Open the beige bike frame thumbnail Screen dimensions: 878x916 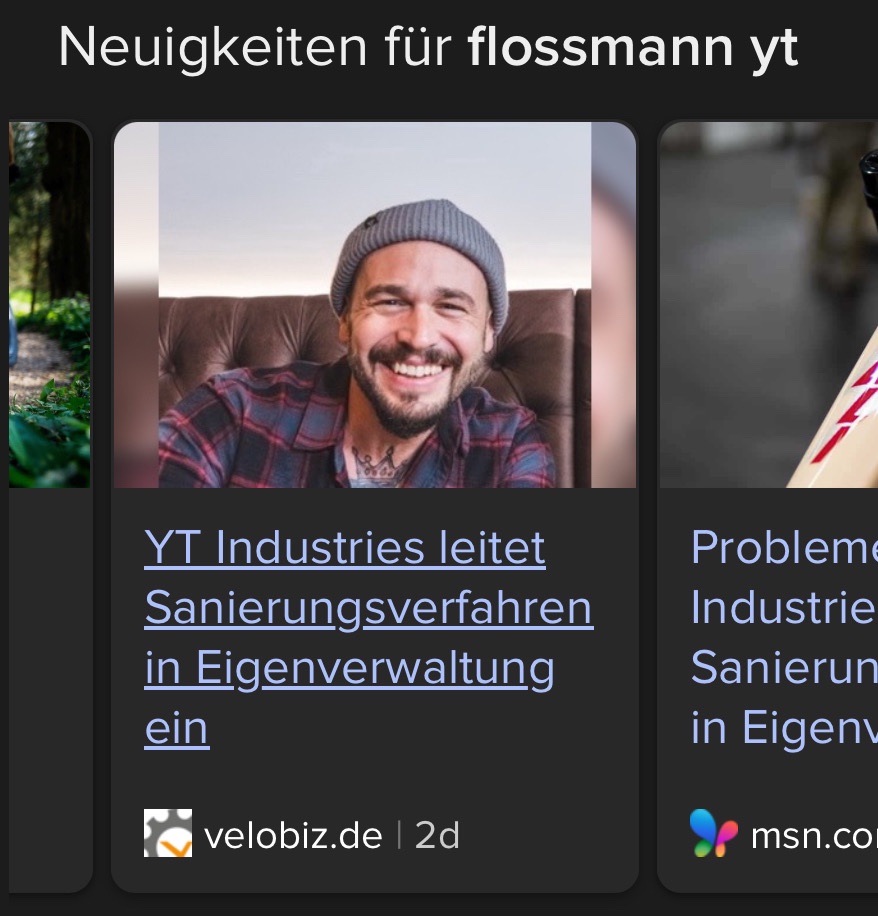769,304
